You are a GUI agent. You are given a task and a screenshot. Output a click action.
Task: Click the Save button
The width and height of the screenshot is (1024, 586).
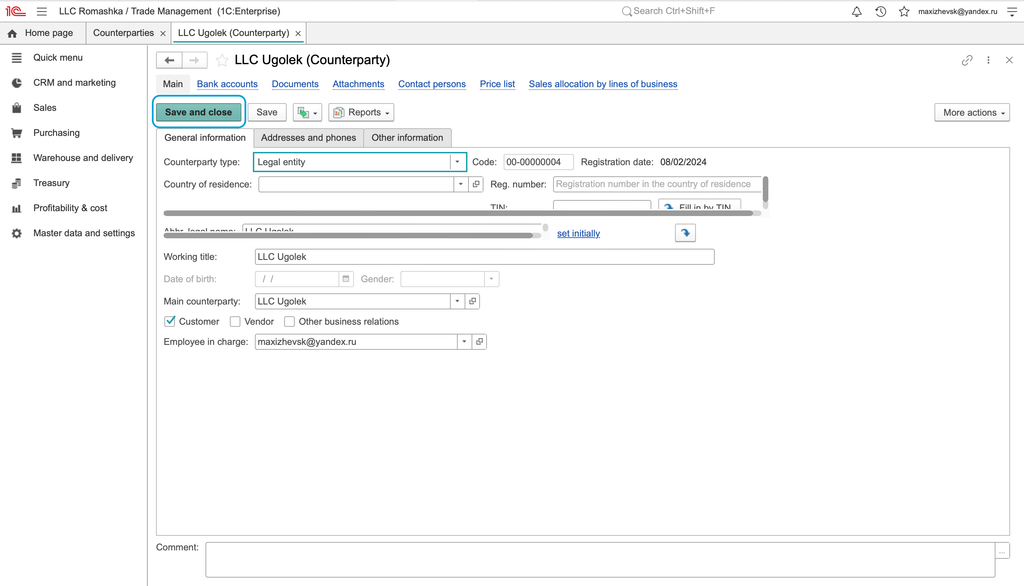(x=267, y=112)
